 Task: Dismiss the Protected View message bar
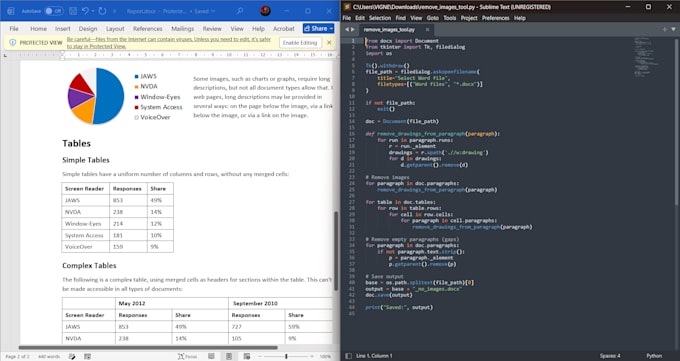click(x=329, y=43)
